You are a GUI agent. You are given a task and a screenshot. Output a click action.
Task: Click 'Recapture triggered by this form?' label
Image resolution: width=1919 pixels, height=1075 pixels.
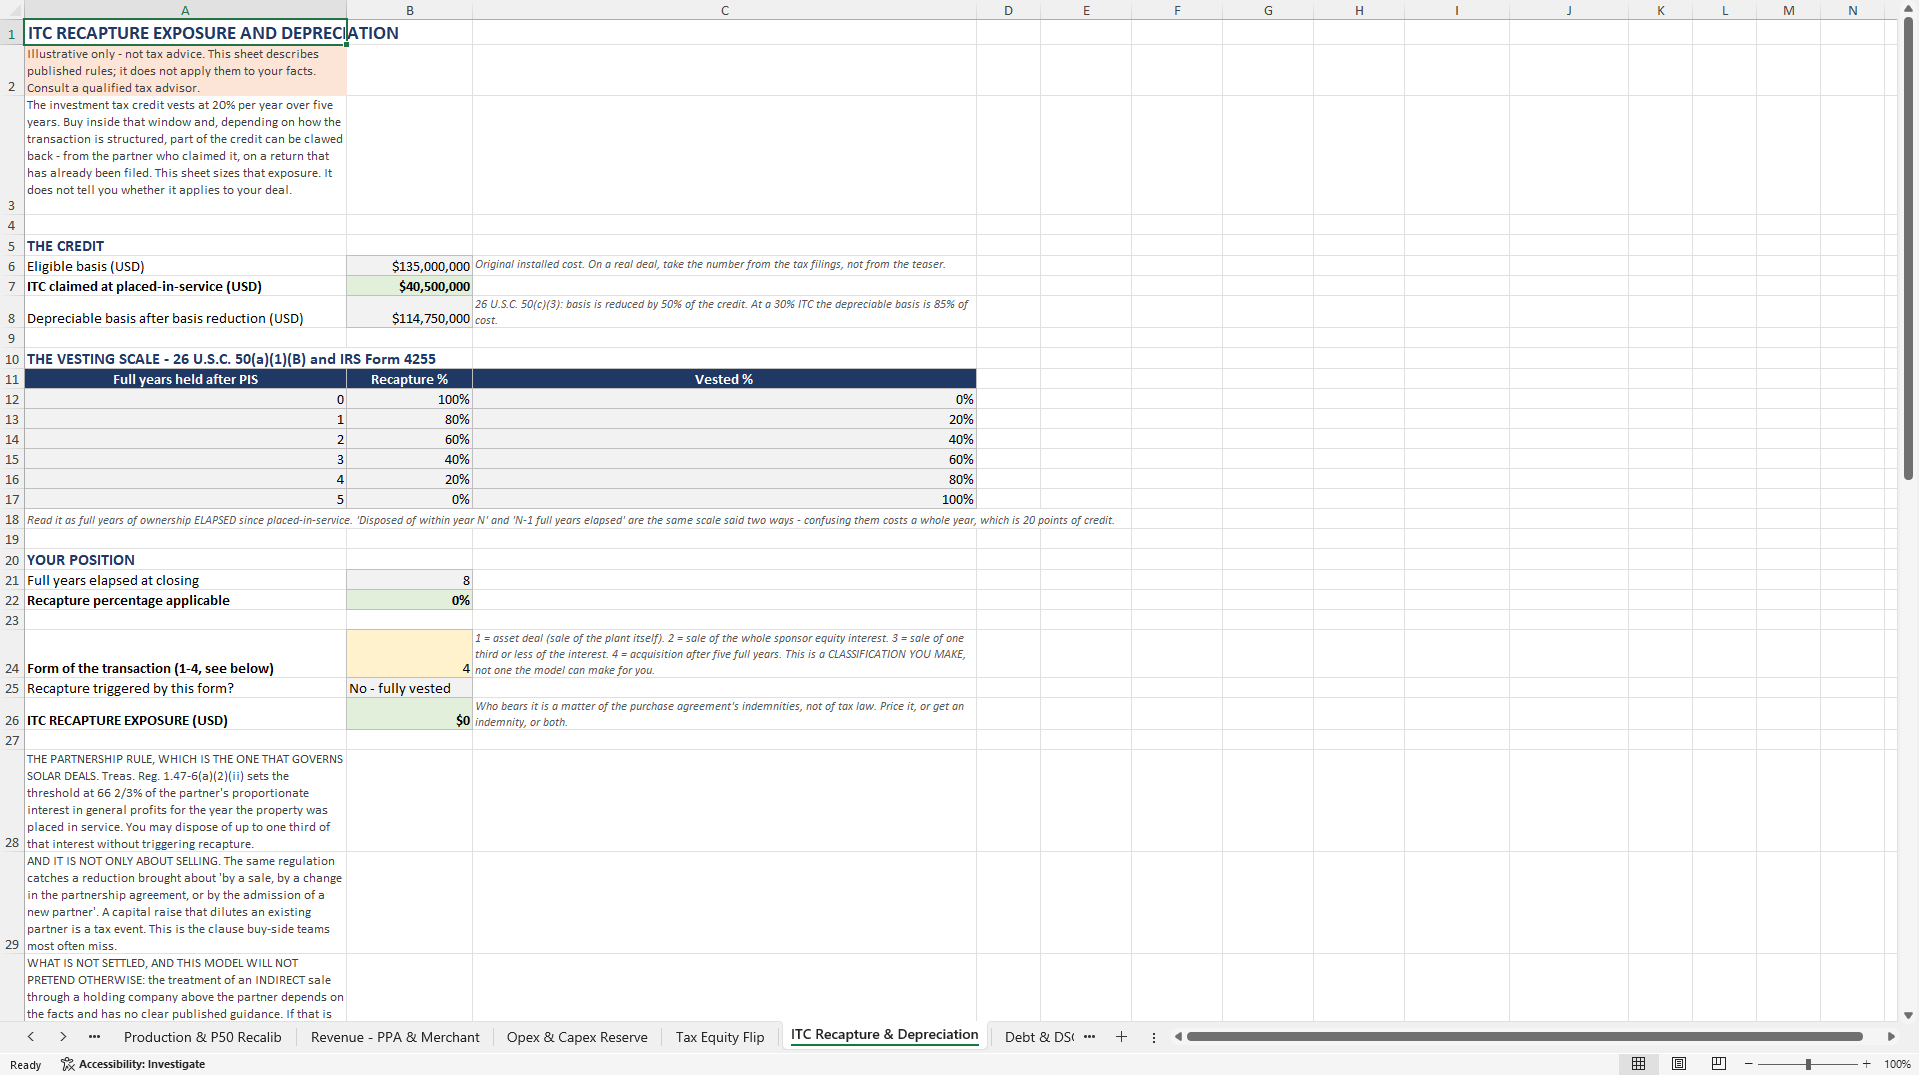coord(185,688)
